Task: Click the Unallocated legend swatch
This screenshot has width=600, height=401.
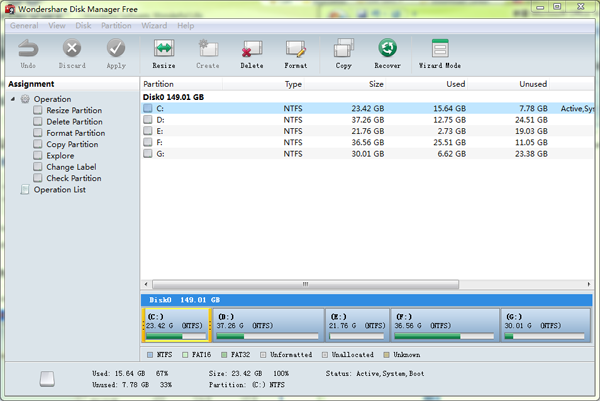Action: (x=325, y=355)
